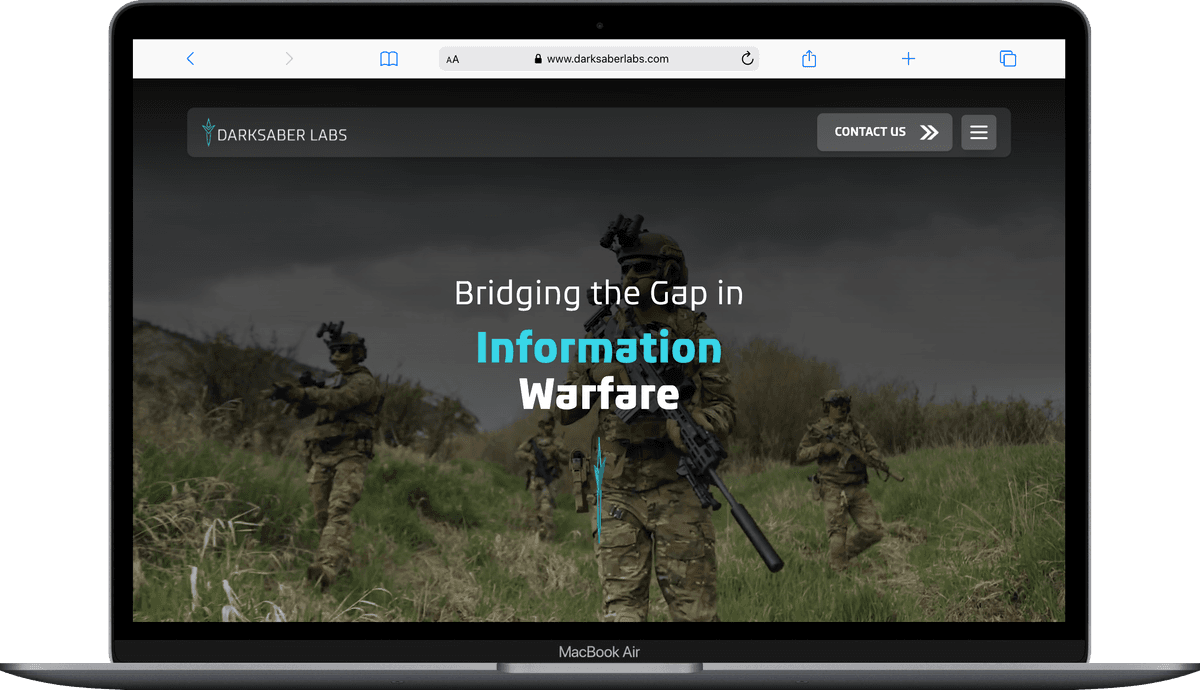Click the DARKSABER LABS brand name
Image resolution: width=1200 pixels, height=690 pixels.
point(282,135)
